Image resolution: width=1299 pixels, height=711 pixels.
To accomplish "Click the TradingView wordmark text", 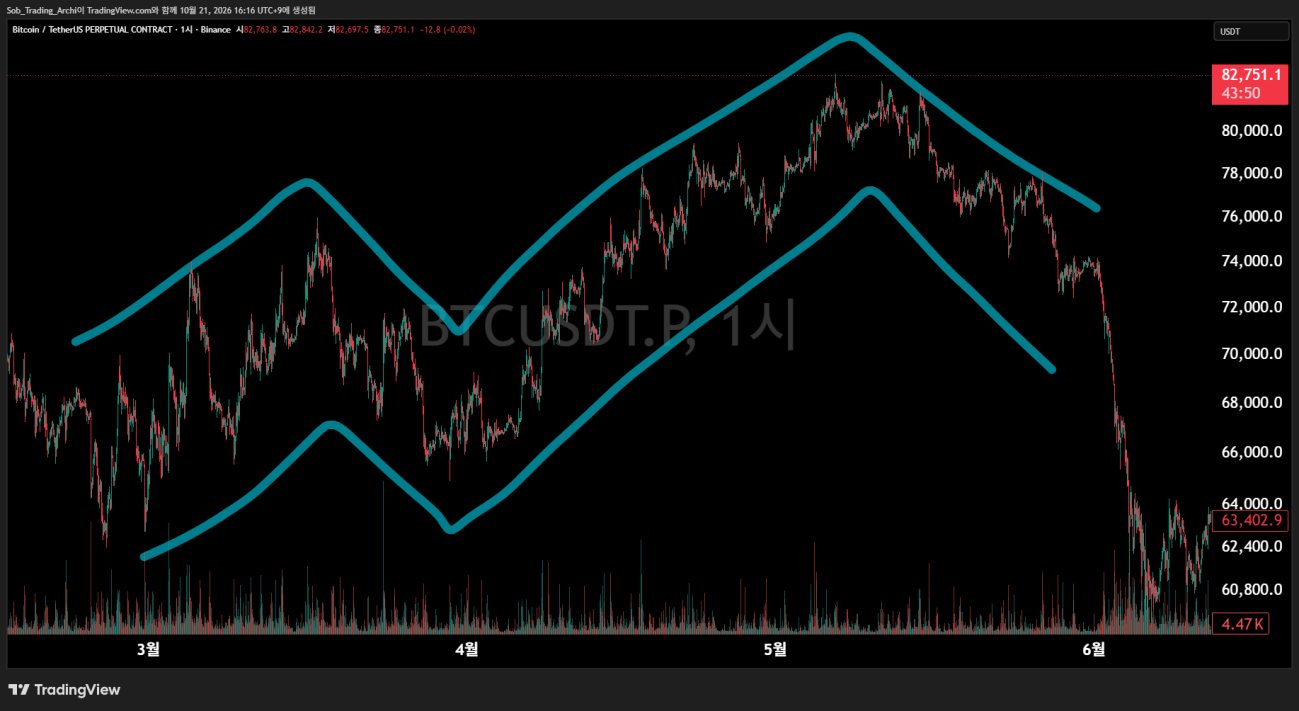I will 77,690.
